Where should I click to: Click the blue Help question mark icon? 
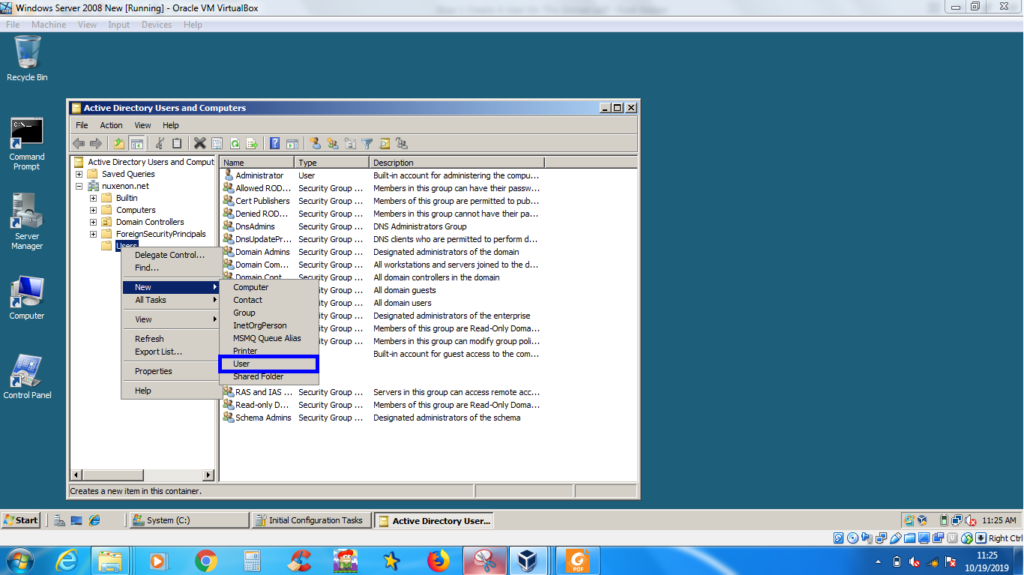[275, 144]
